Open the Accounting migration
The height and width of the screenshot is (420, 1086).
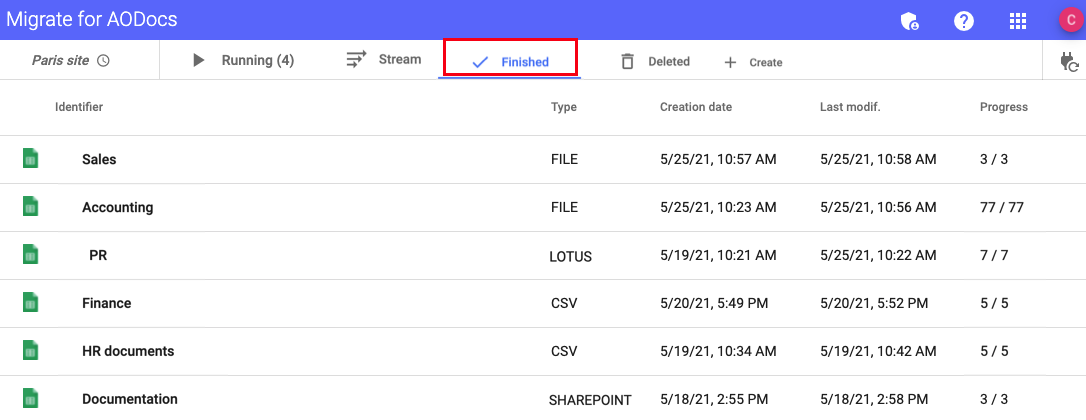118,207
